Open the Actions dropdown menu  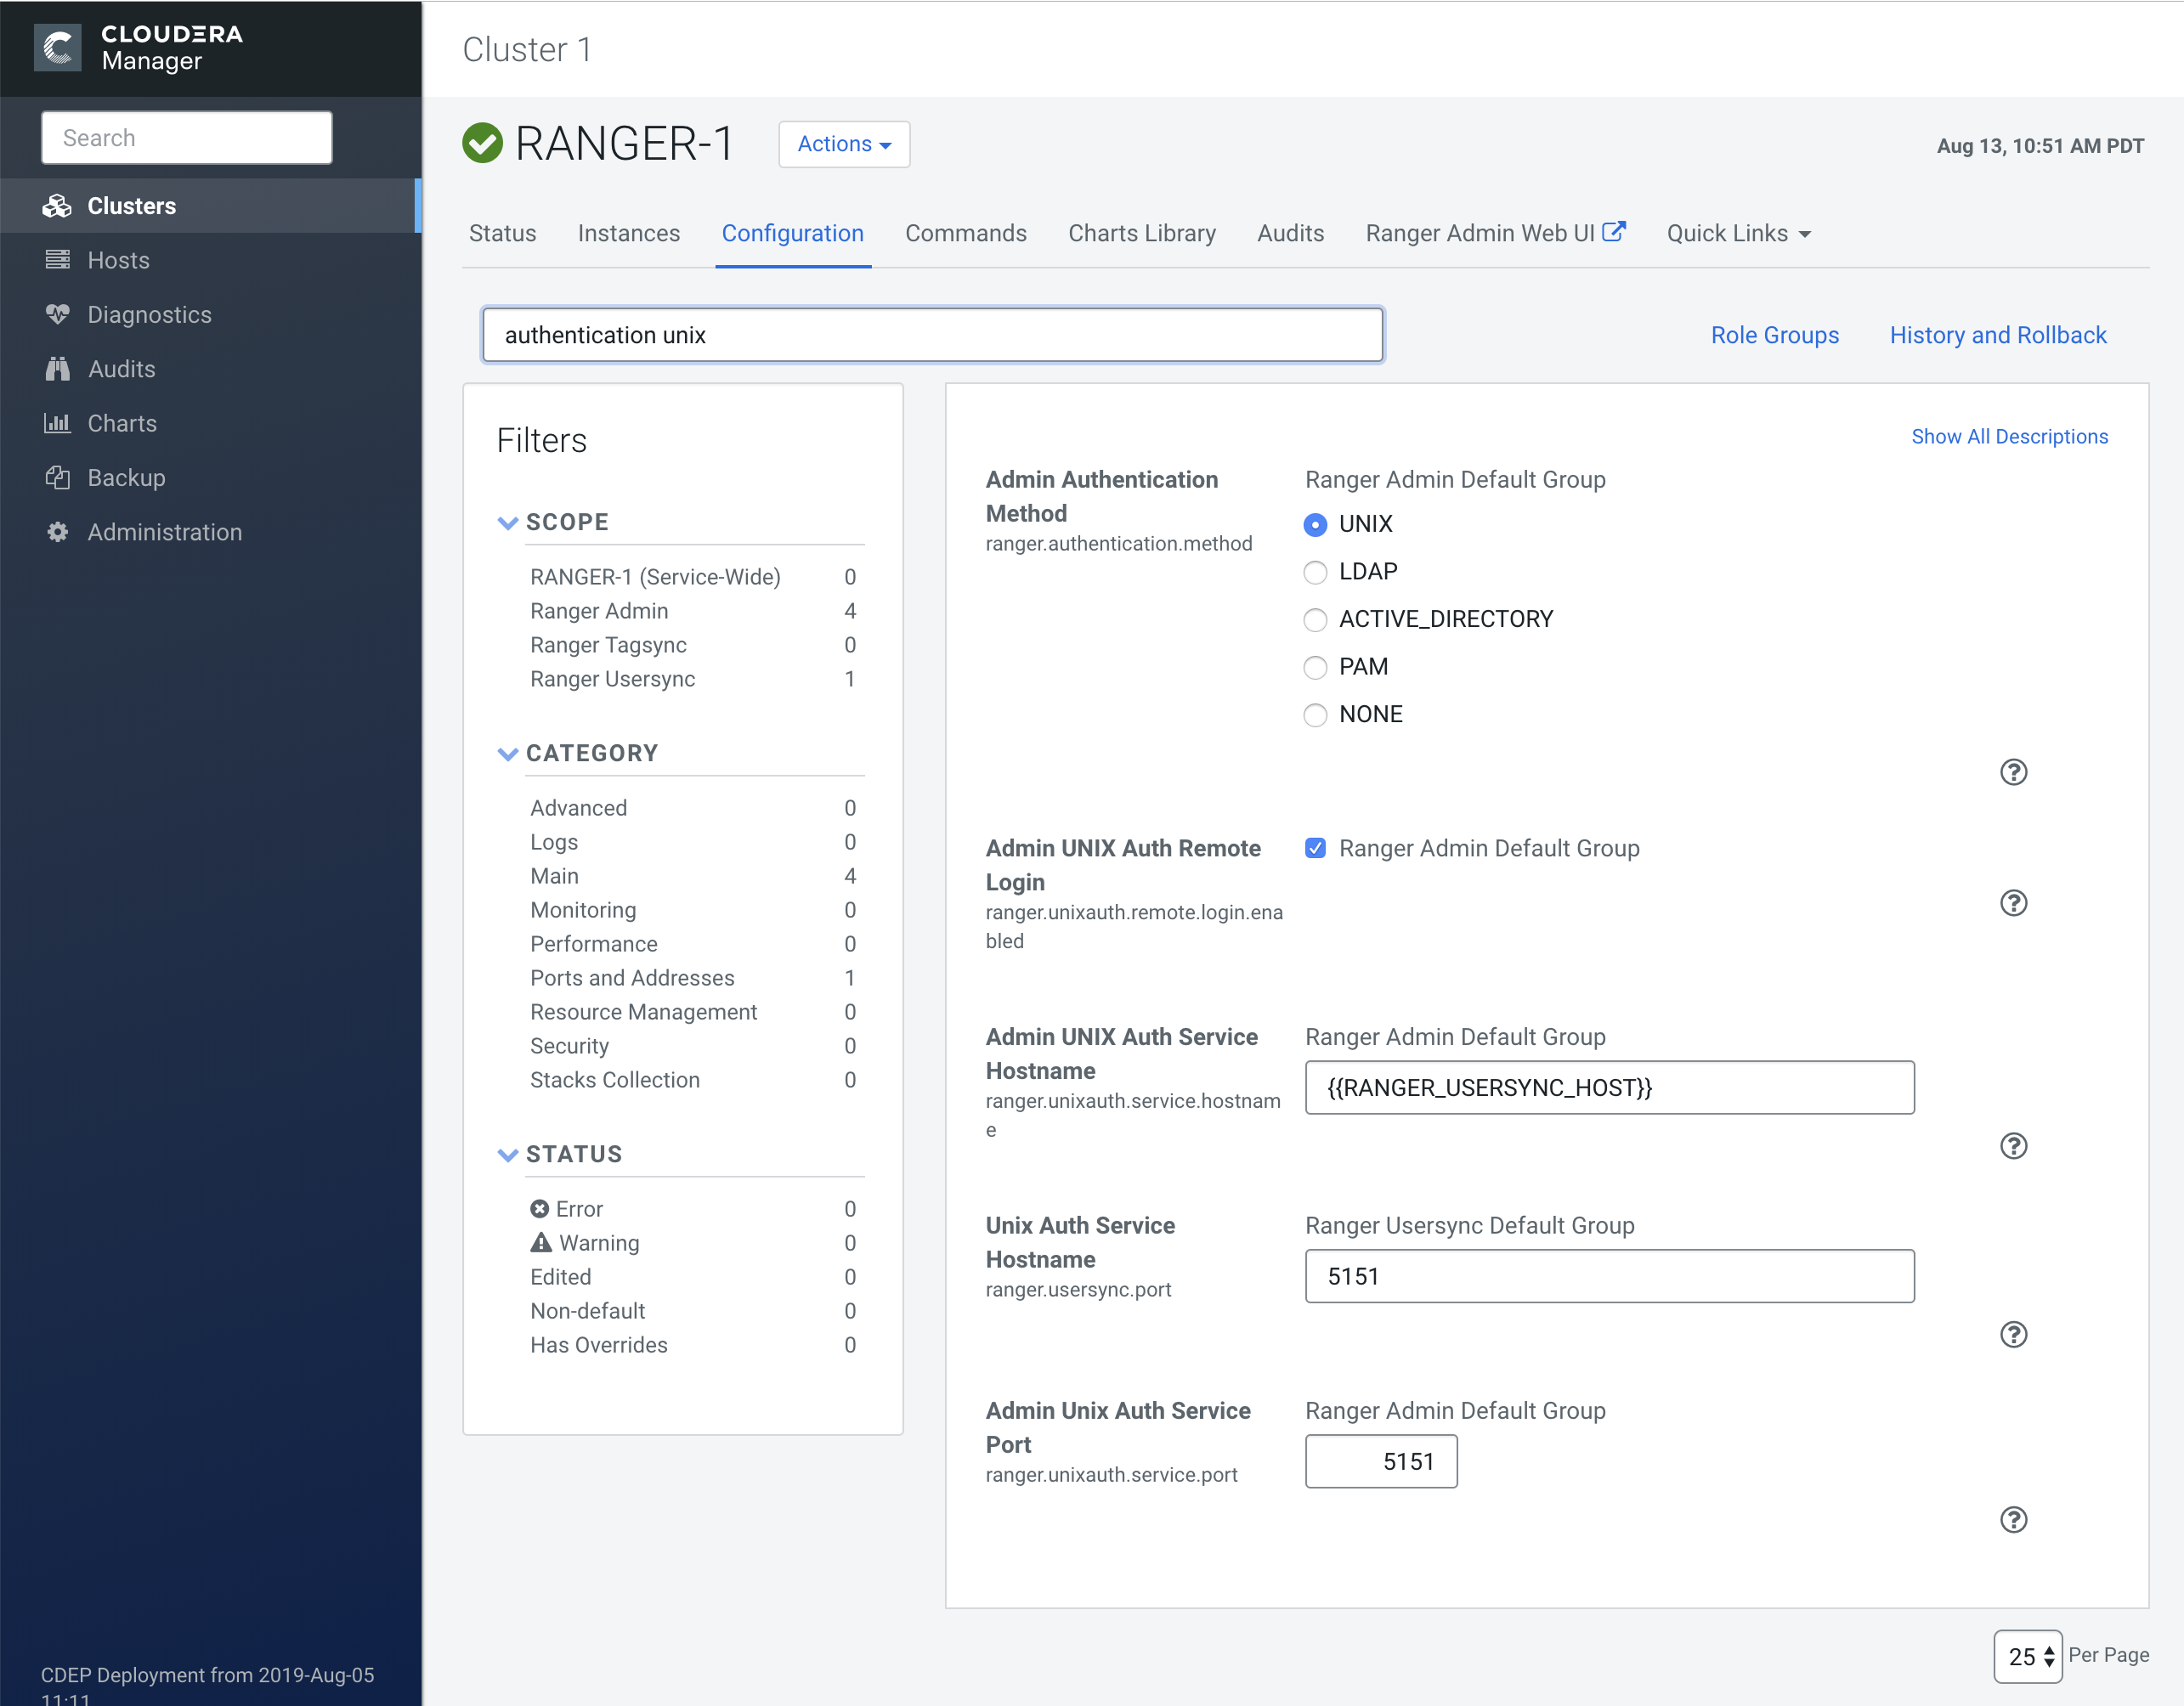point(843,144)
